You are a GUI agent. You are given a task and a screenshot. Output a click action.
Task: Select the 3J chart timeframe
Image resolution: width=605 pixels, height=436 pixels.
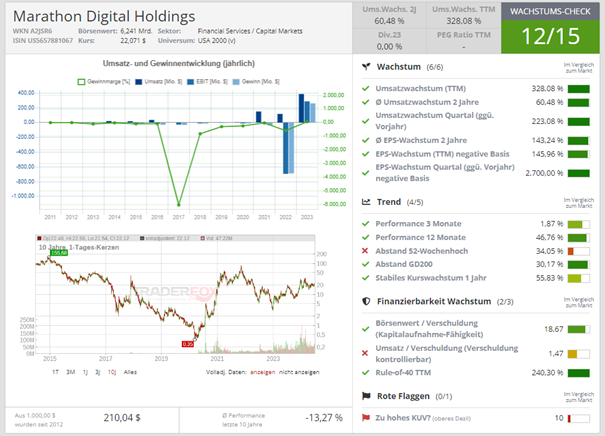tap(98, 372)
